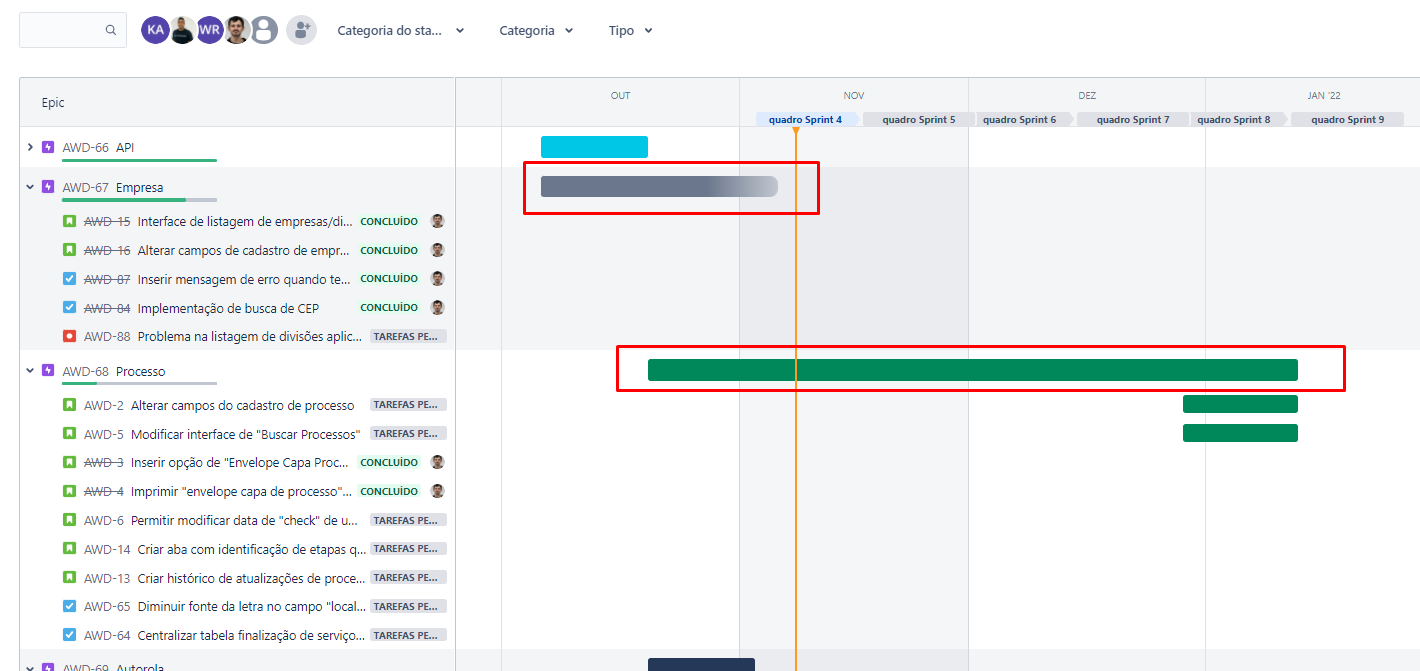Viewport: 1420px width, 671px height.
Task: Click assignee avatar on AWD-84 row
Action: (437, 307)
